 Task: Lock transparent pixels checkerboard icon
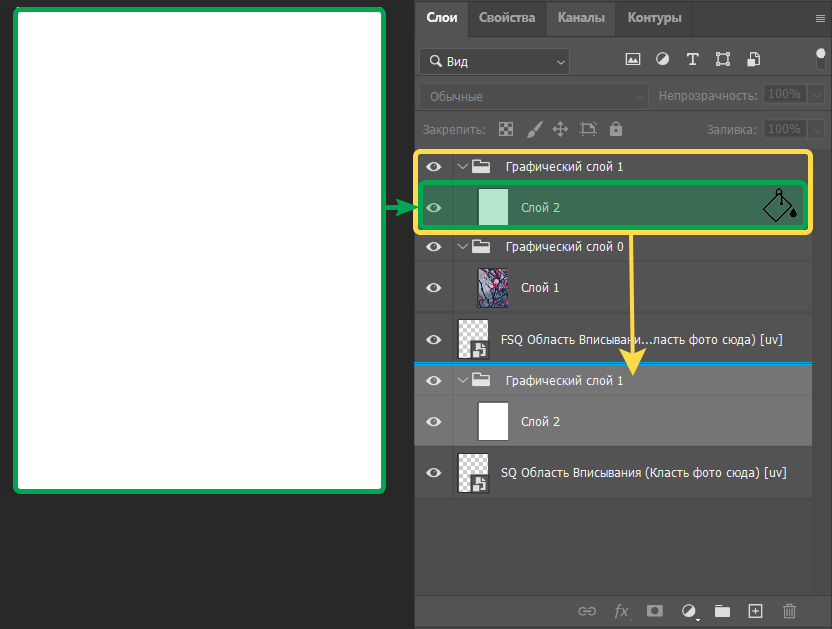[506, 129]
